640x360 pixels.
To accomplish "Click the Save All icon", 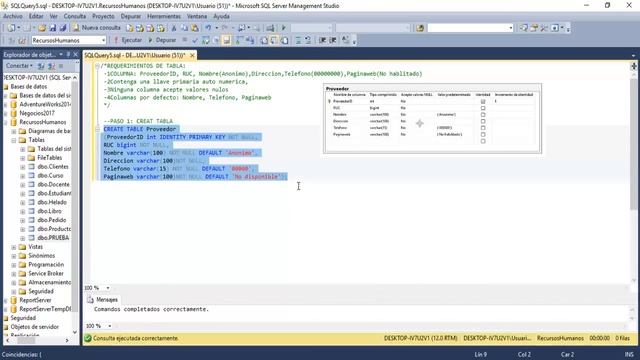I will pyautogui.click(x=63, y=28).
